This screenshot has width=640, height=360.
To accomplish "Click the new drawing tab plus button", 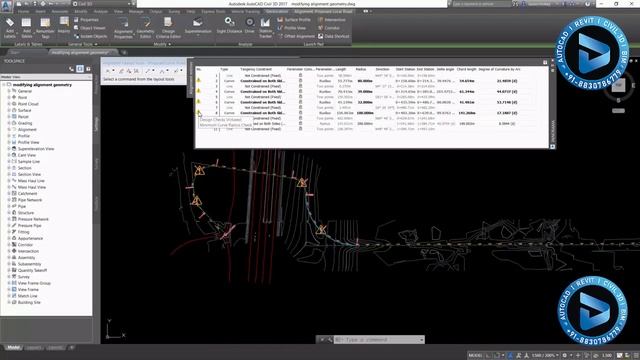I will pos(124,52).
